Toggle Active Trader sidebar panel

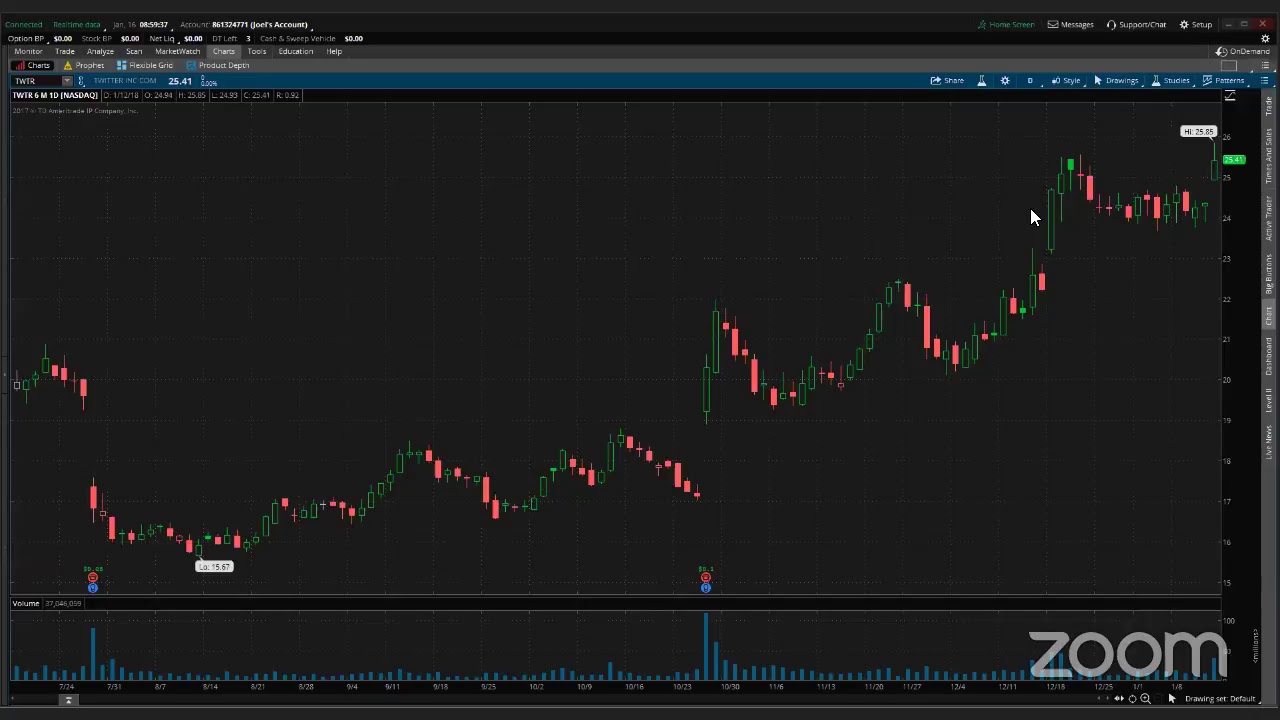[x=1268, y=218]
